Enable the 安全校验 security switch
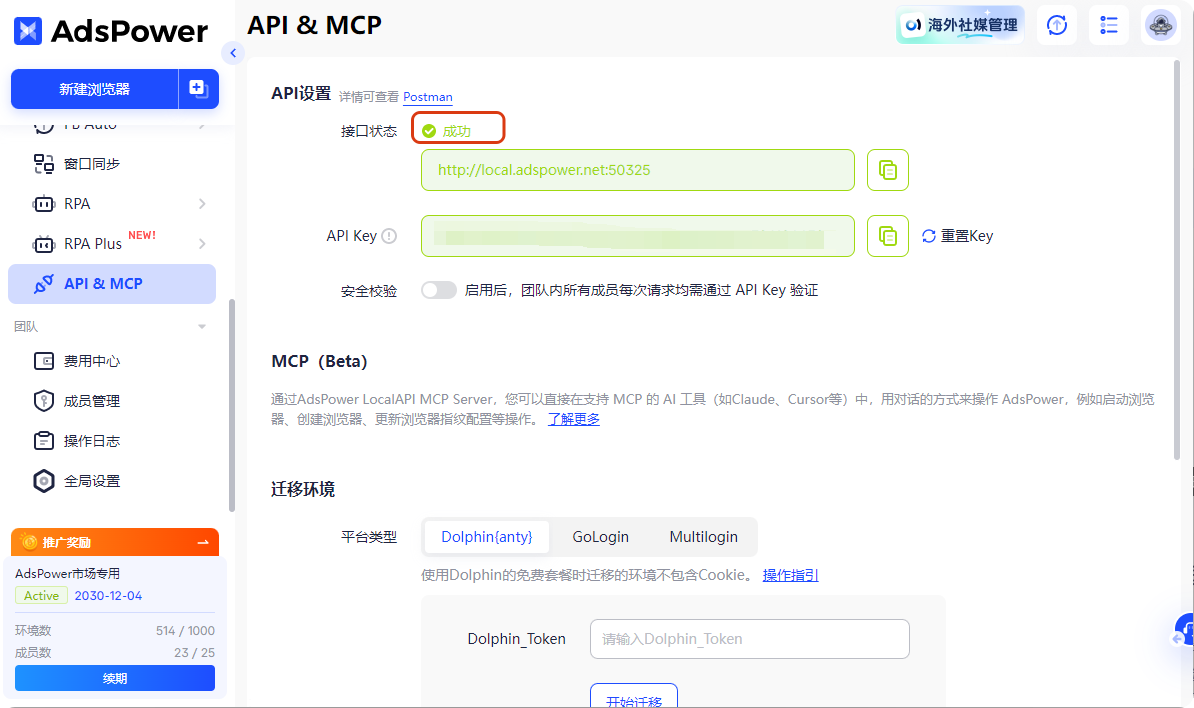The height and width of the screenshot is (708, 1194). click(438, 289)
